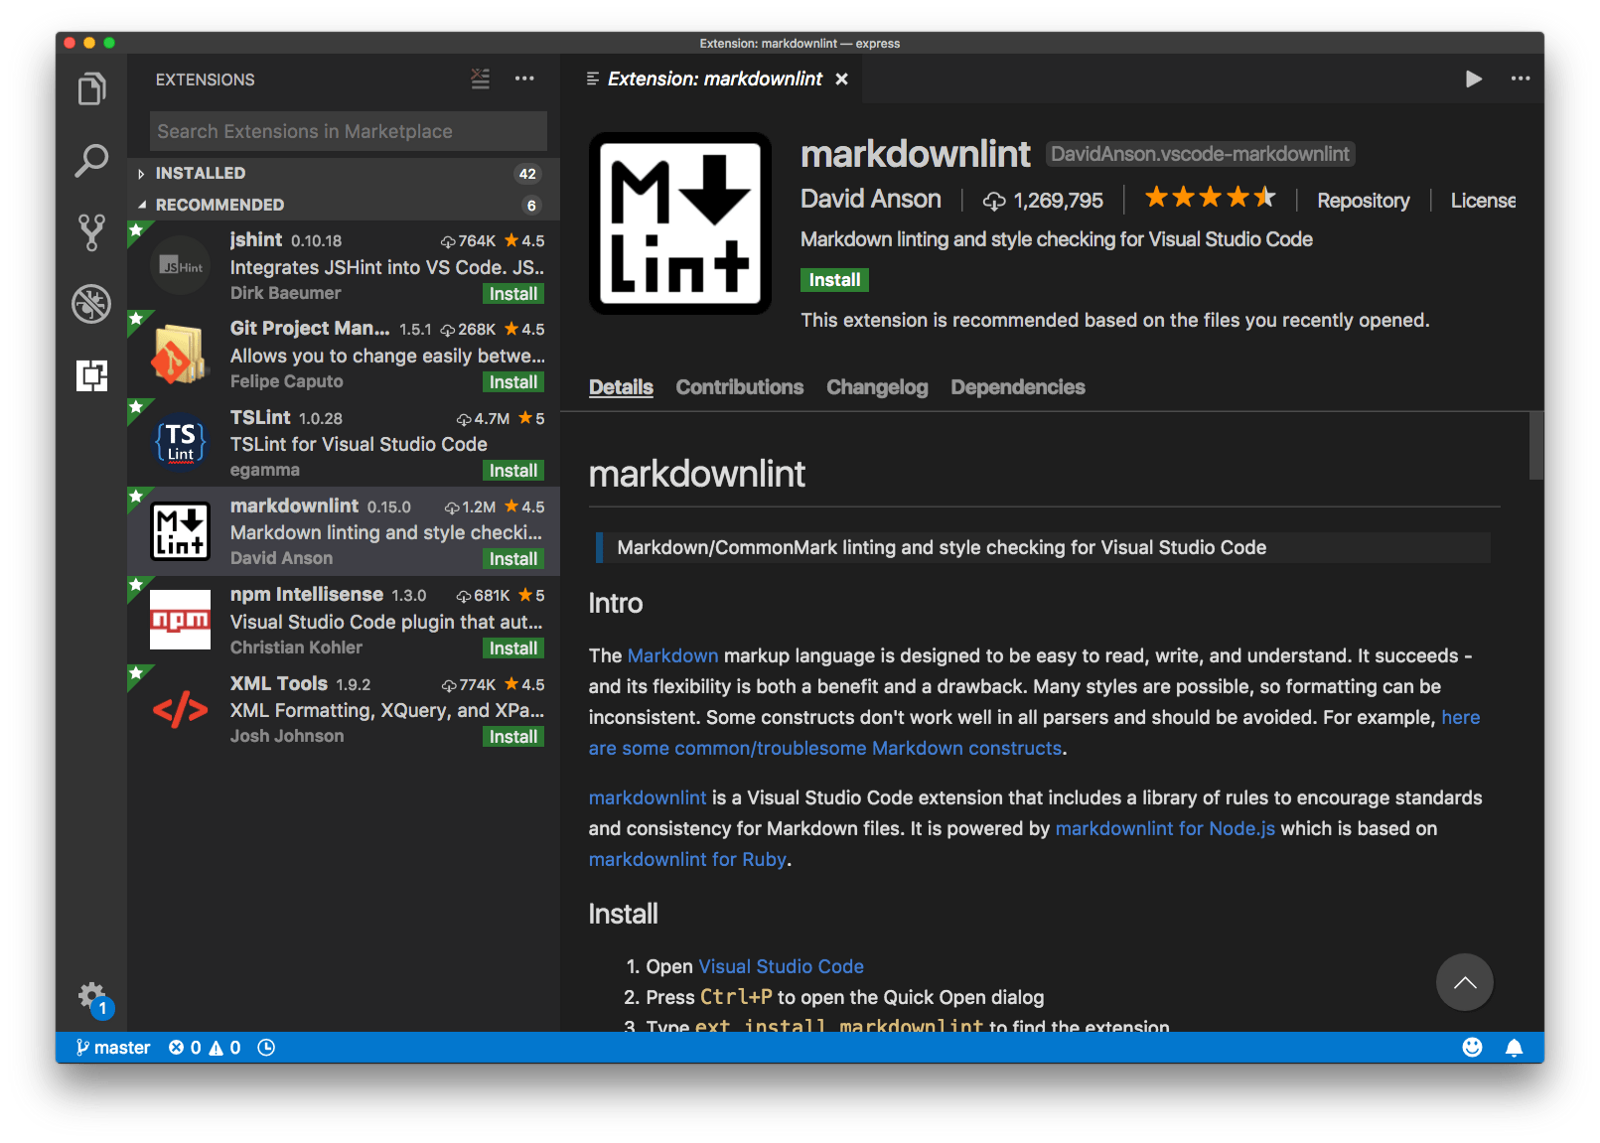Click the scroll-to-top arrow button

point(1464,982)
